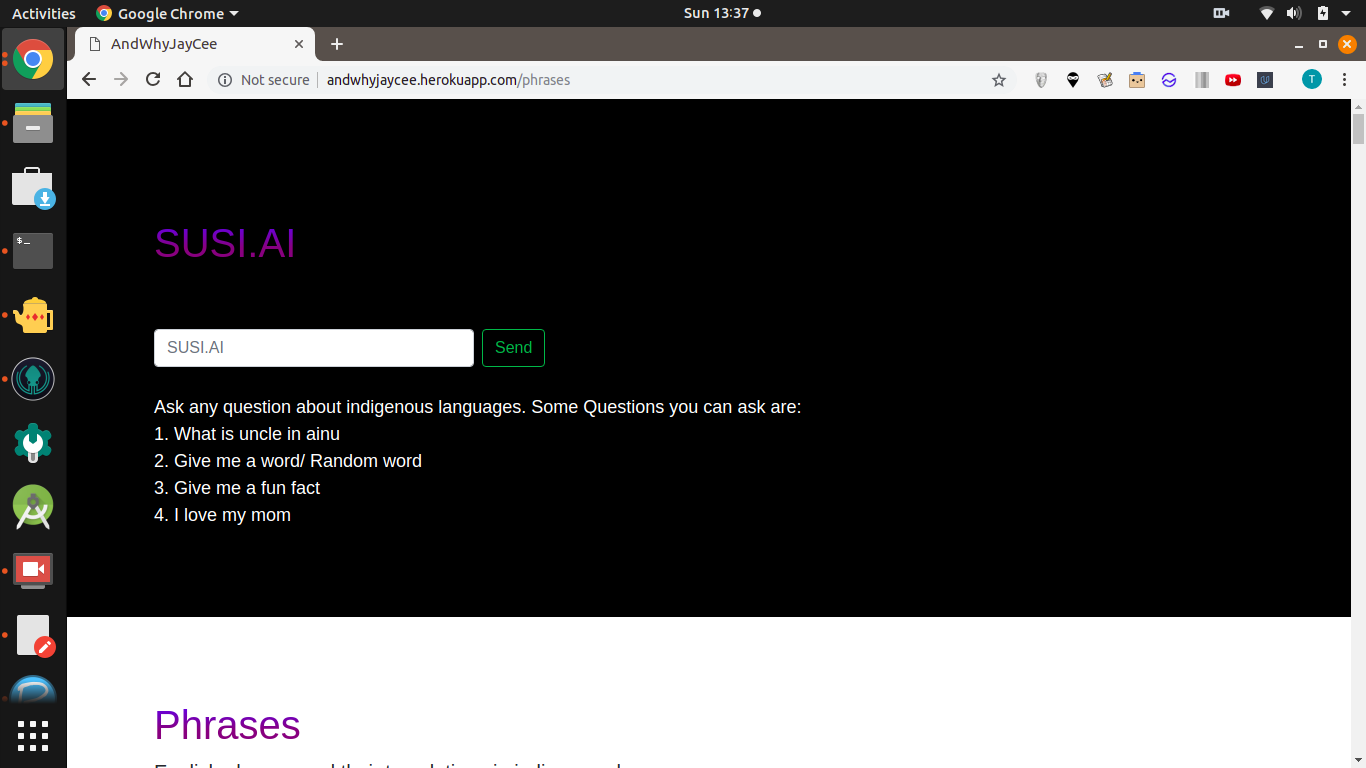Image resolution: width=1366 pixels, height=768 pixels.
Task: Open GitKraken from the dock
Action: click(33, 379)
